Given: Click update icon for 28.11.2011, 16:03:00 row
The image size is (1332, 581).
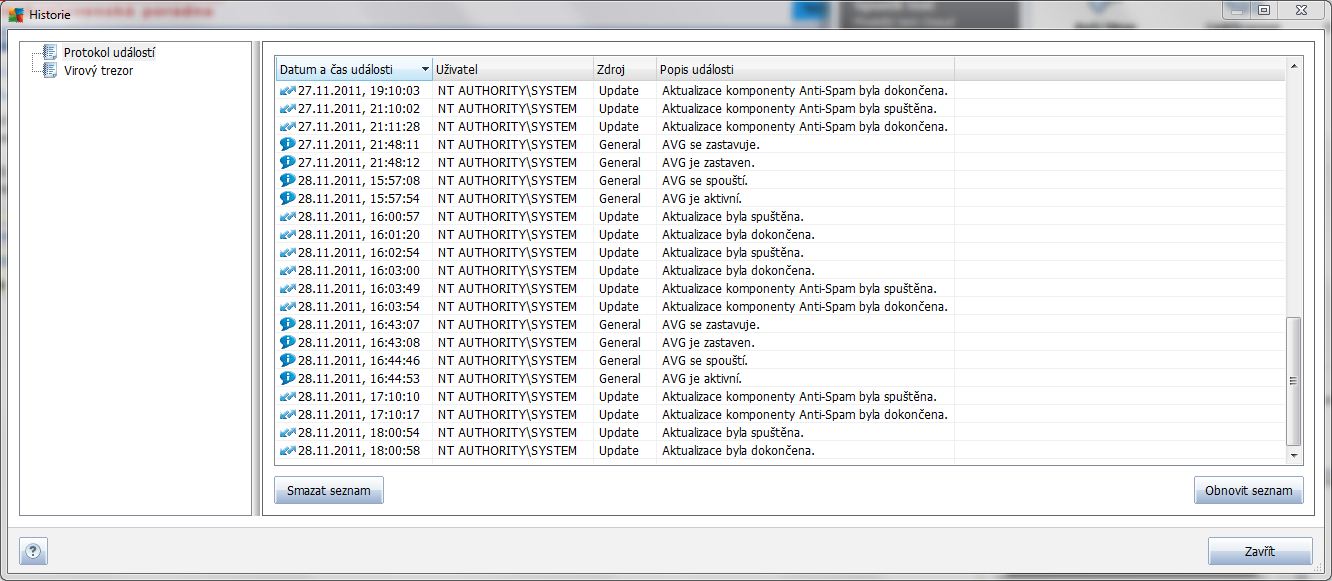Looking at the screenshot, I should point(288,270).
